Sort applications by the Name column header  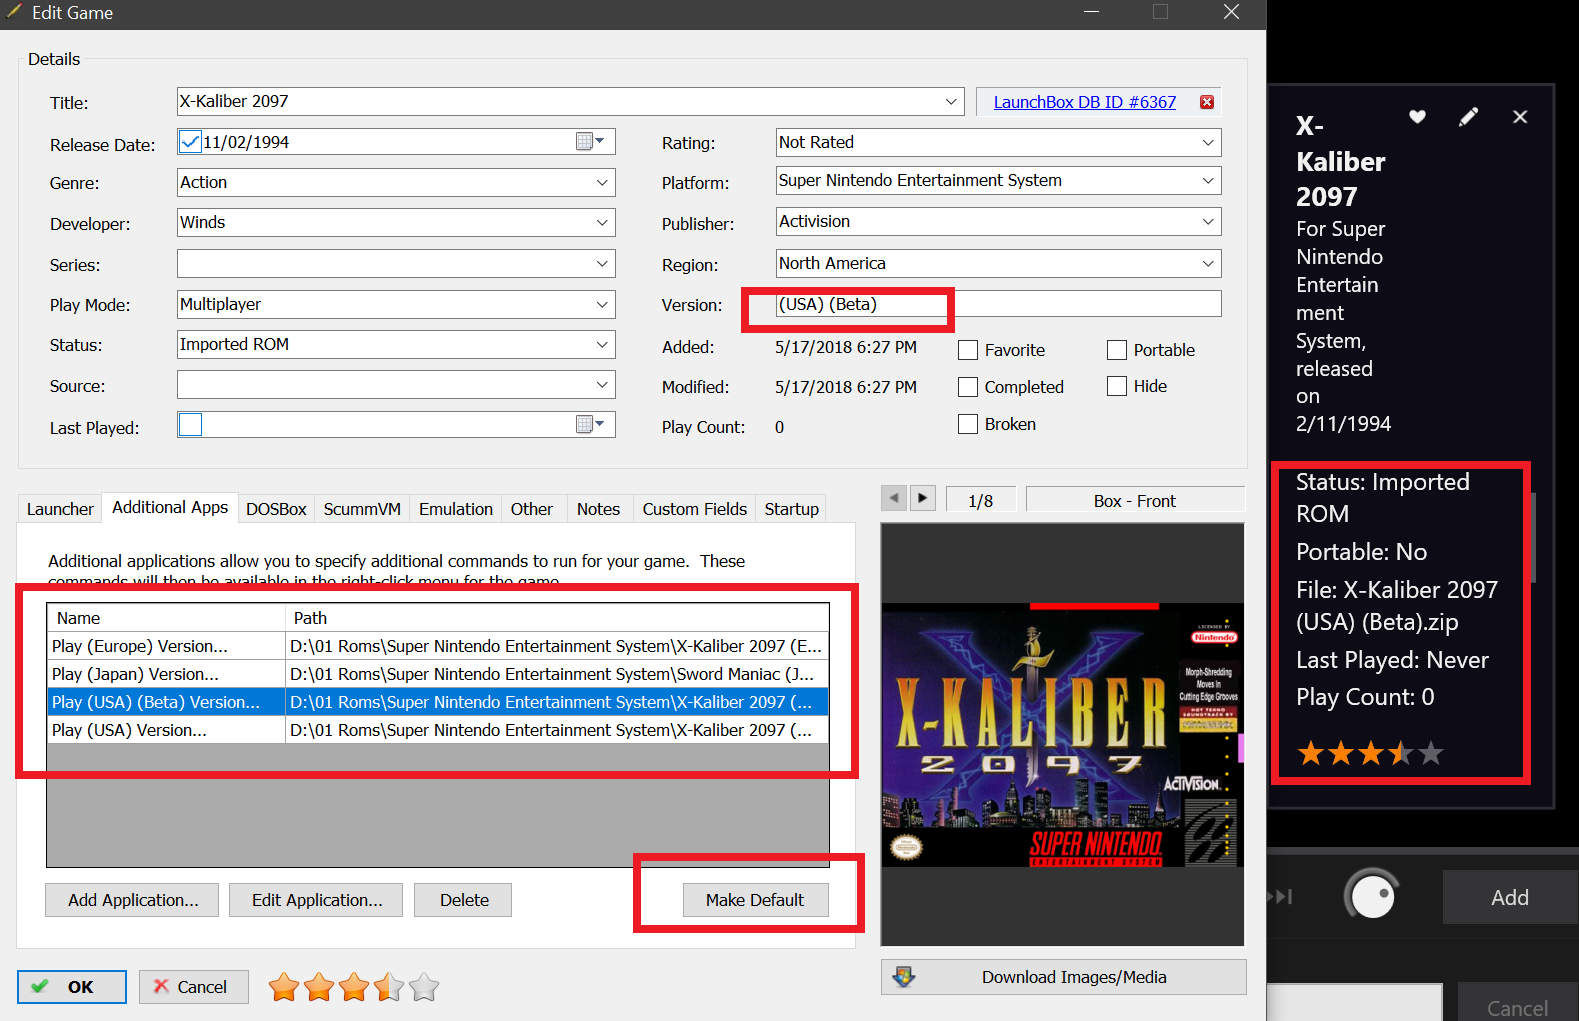166,618
